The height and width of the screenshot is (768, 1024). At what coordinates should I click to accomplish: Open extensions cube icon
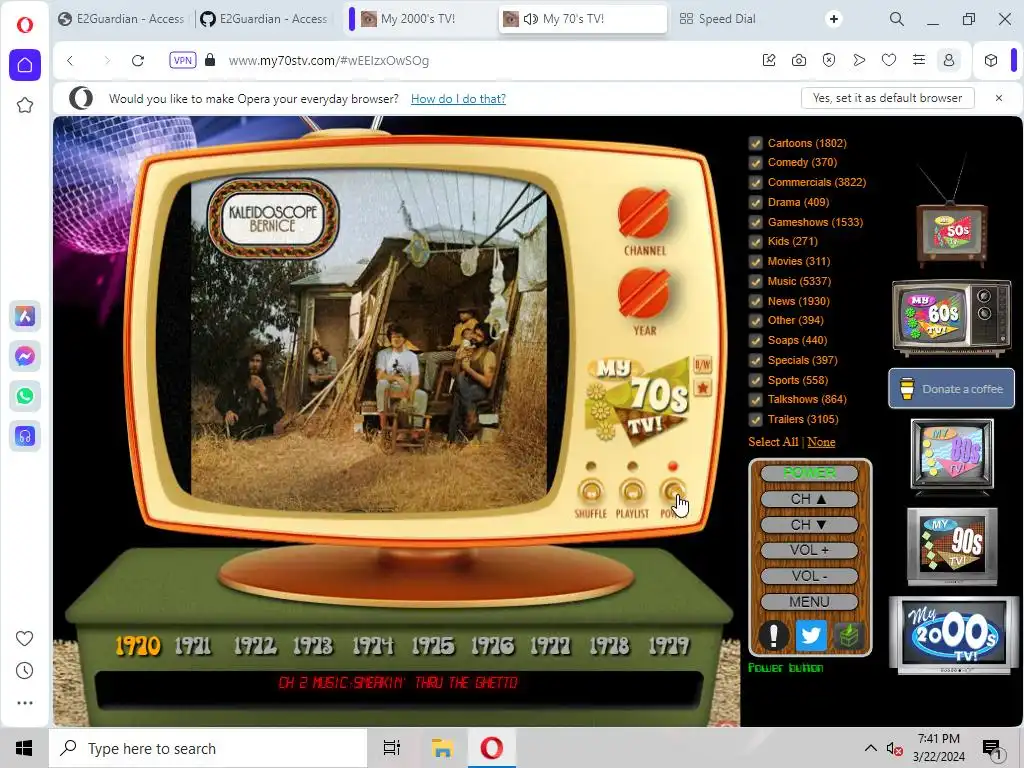[x=991, y=60]
